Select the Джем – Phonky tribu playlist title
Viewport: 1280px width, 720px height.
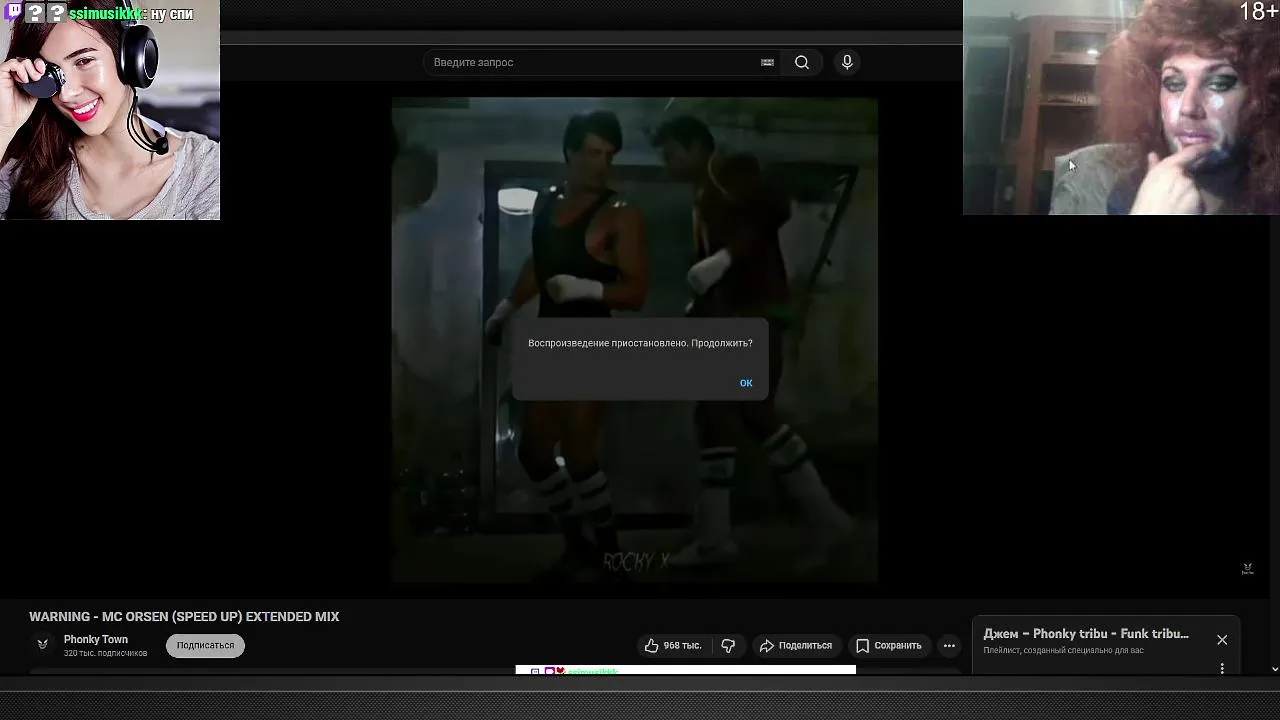point(1086,634)
